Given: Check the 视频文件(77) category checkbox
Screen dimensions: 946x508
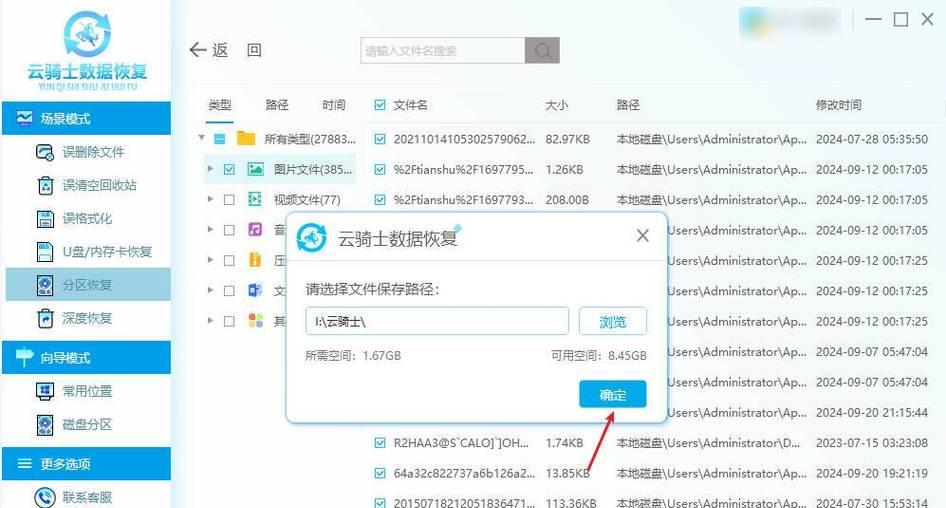Looking at the screenshot, I should click(x=229, y=200).
